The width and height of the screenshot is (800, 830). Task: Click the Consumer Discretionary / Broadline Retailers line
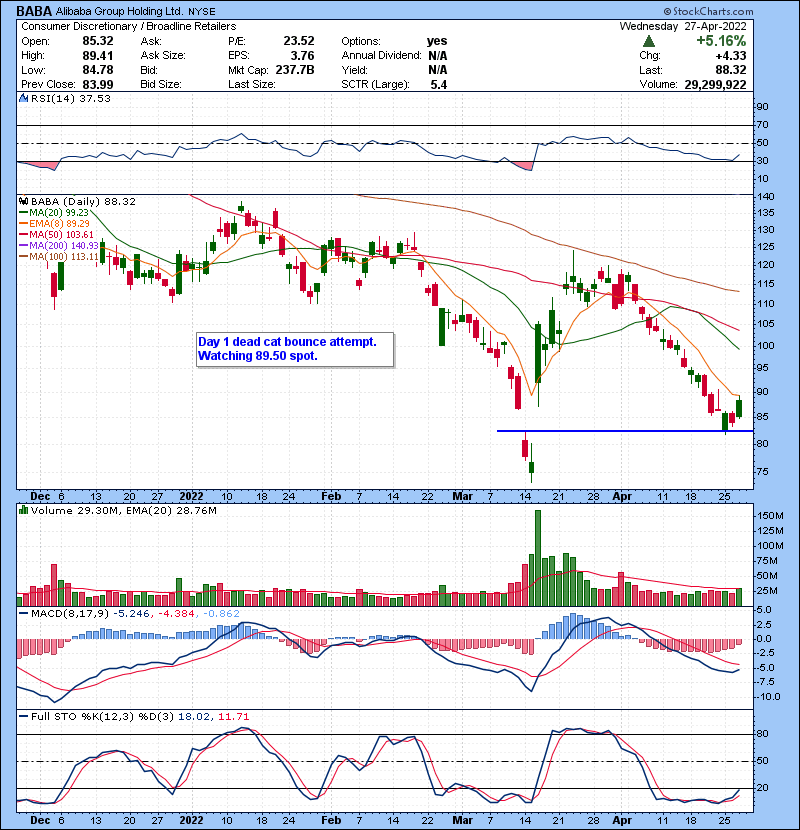129,26
